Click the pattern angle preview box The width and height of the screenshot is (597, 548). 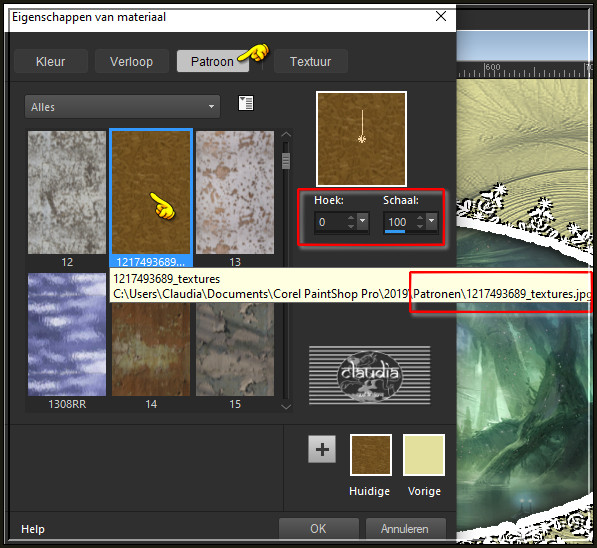pyautogui.click(x=361, y=139)
